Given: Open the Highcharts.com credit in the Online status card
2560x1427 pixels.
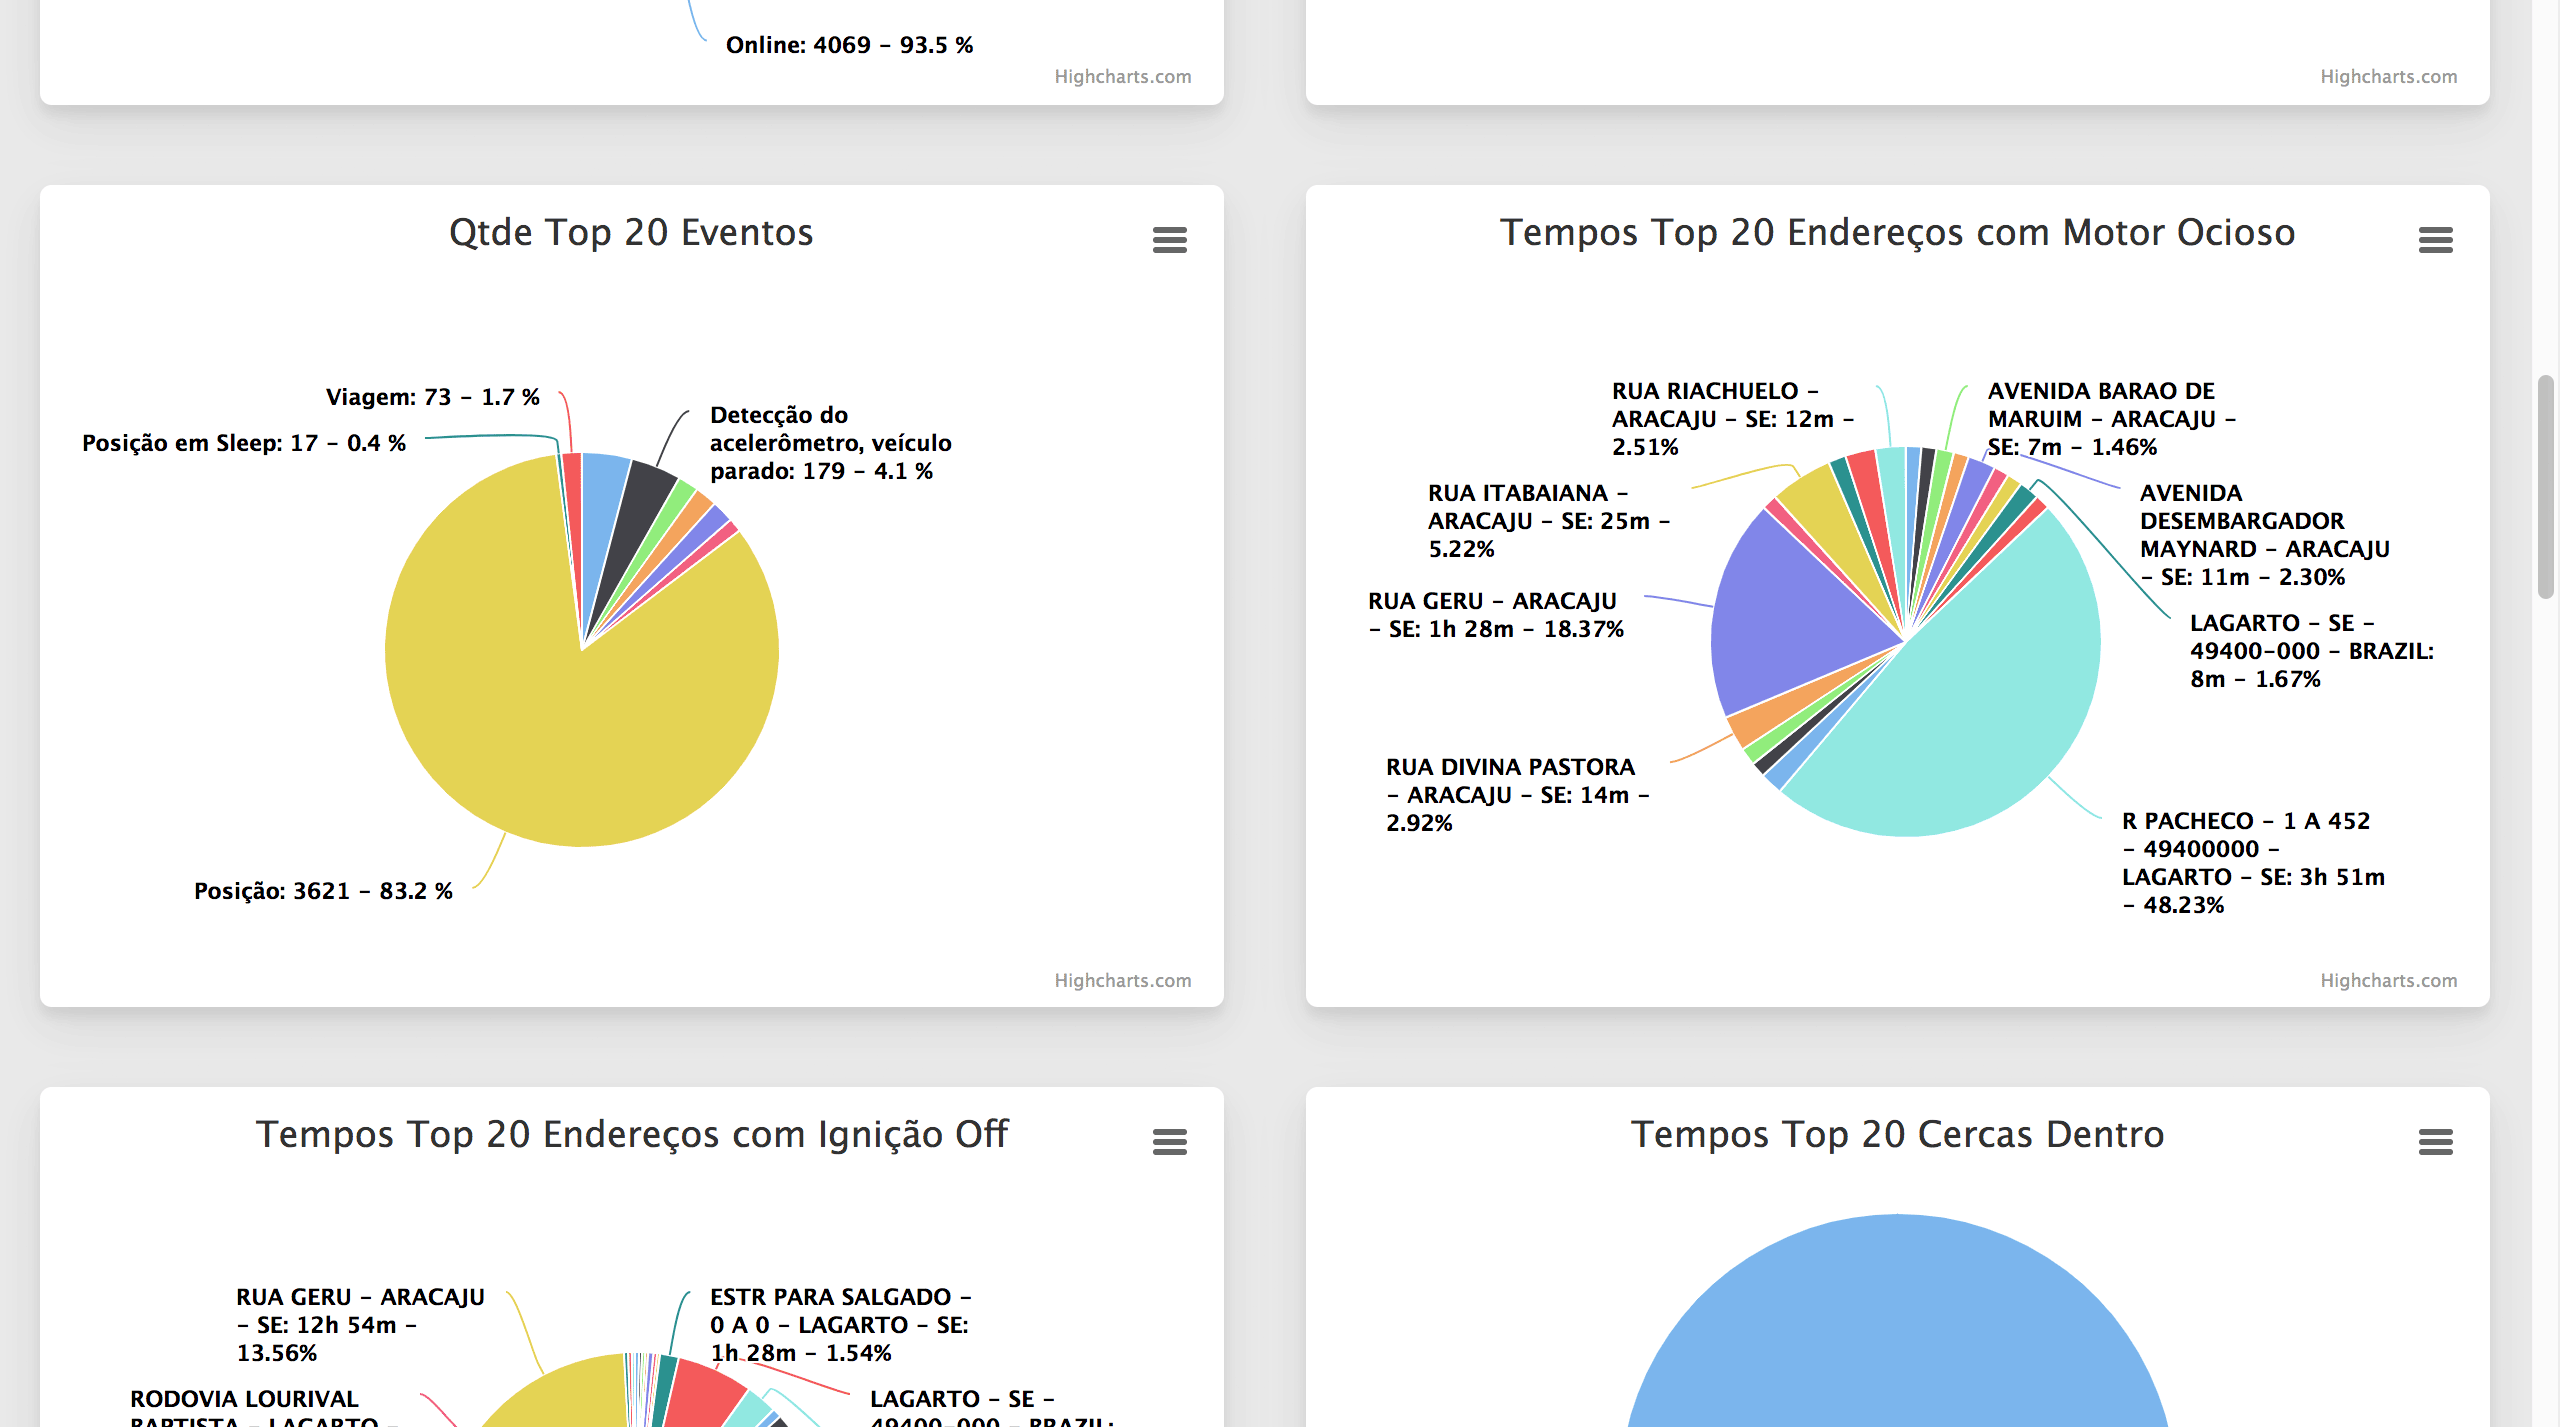Looking at the screenshot, I should (1122, 76).
